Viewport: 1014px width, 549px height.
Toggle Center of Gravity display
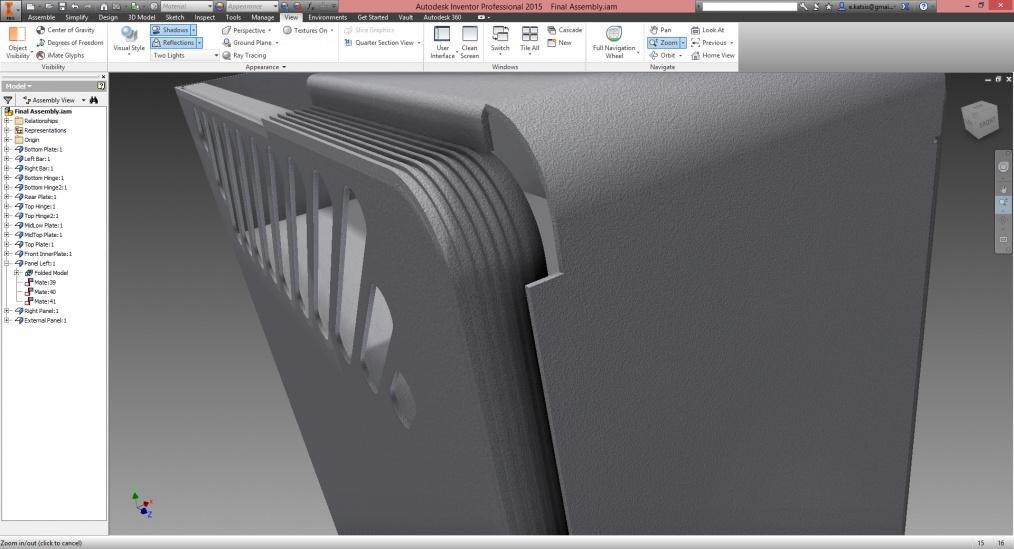point(65,30)
